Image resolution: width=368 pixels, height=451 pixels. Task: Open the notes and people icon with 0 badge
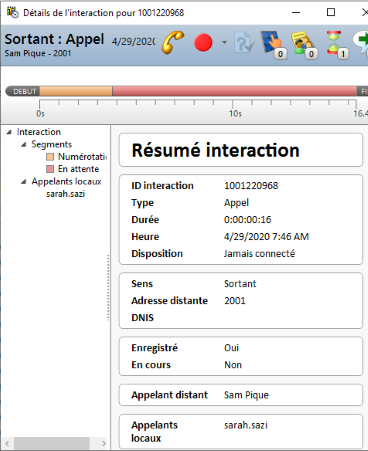point(304,44)
